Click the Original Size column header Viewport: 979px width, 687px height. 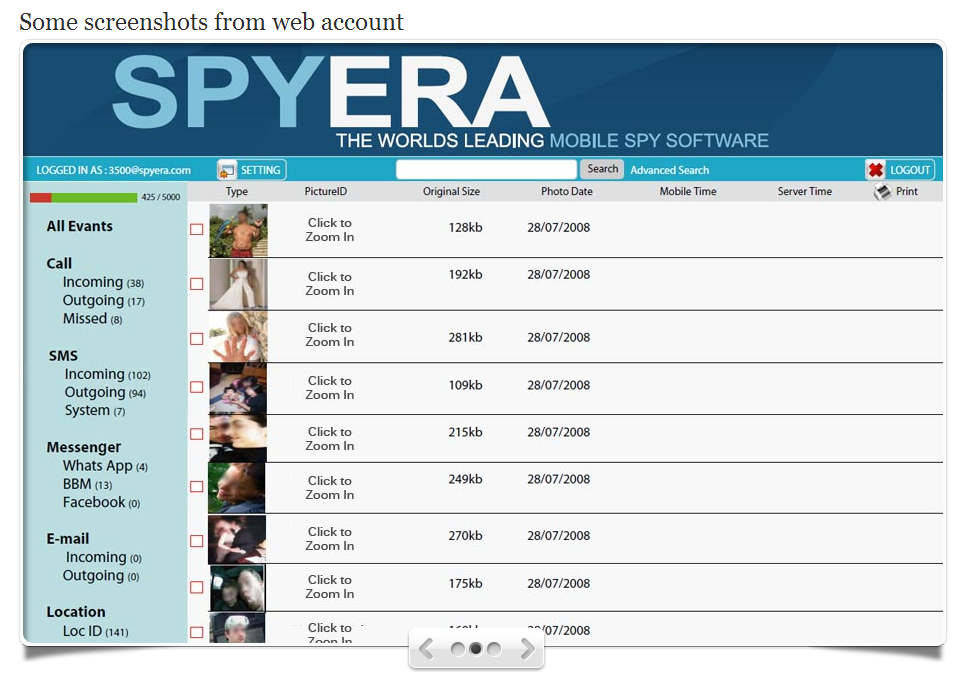point(451,191)
